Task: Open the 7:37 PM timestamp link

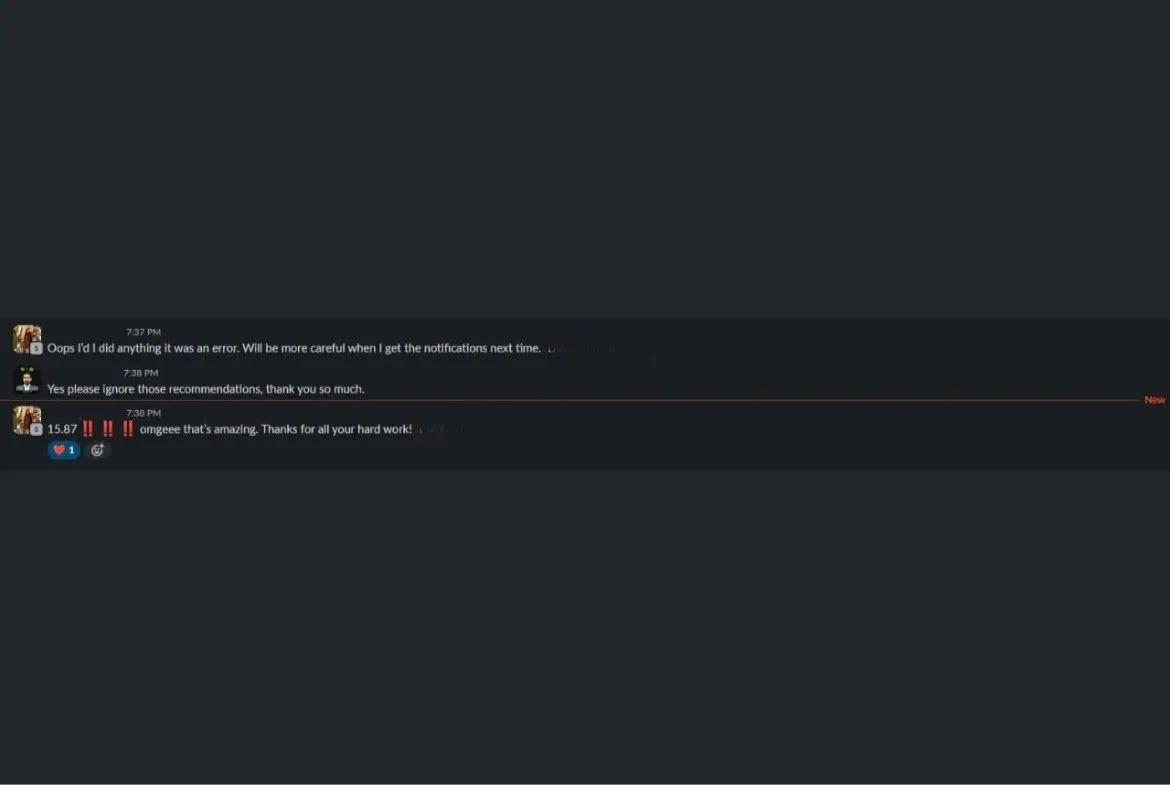Action: (143, 332)
